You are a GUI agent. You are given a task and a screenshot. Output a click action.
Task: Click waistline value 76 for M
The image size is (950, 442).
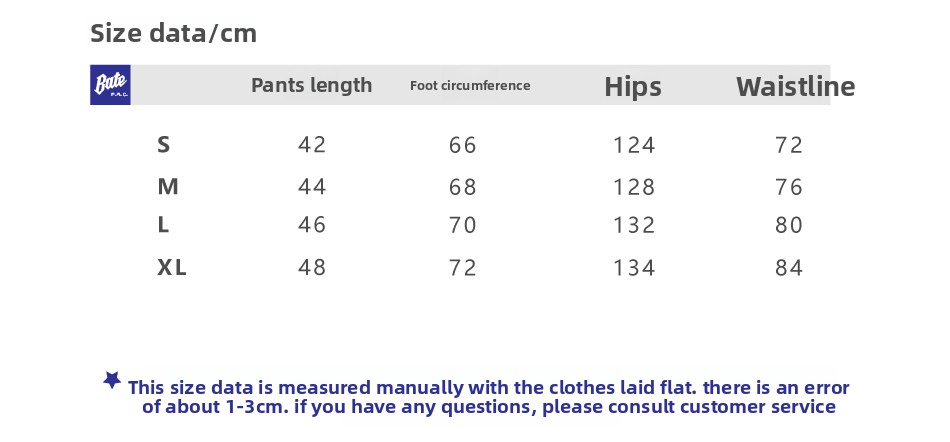click(789, 187)
